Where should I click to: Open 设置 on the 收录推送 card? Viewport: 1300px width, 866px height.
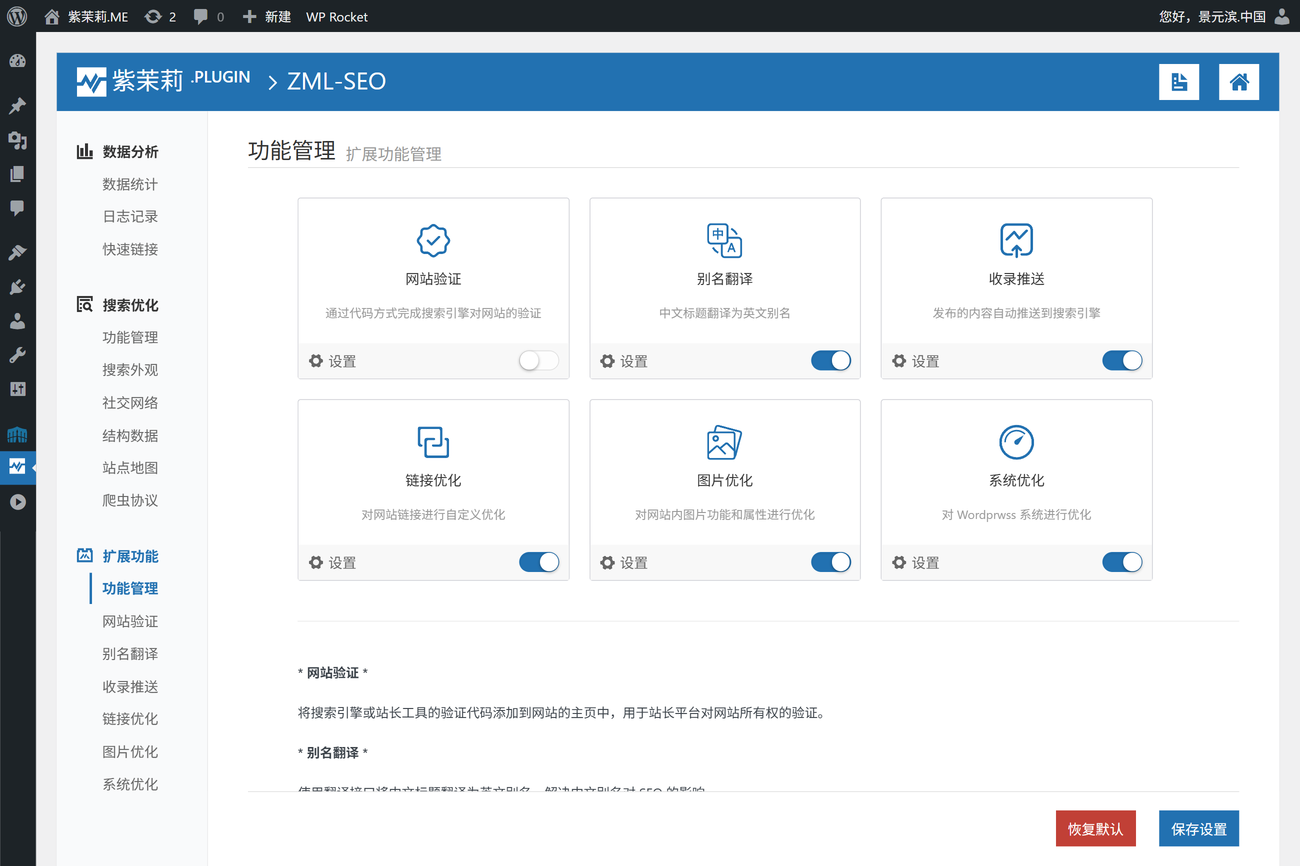tap(916, 361)
